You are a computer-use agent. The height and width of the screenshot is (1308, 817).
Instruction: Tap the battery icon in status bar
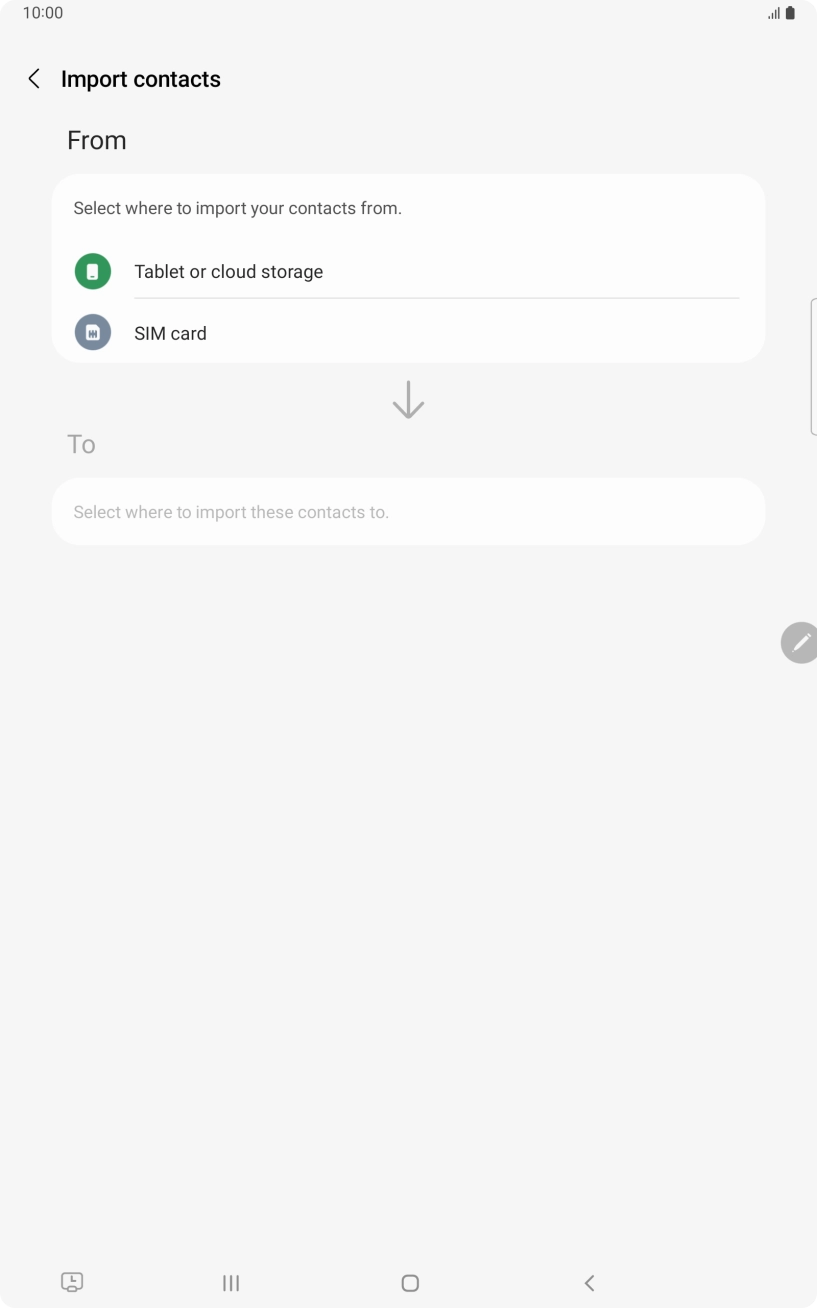pos(790,13)
